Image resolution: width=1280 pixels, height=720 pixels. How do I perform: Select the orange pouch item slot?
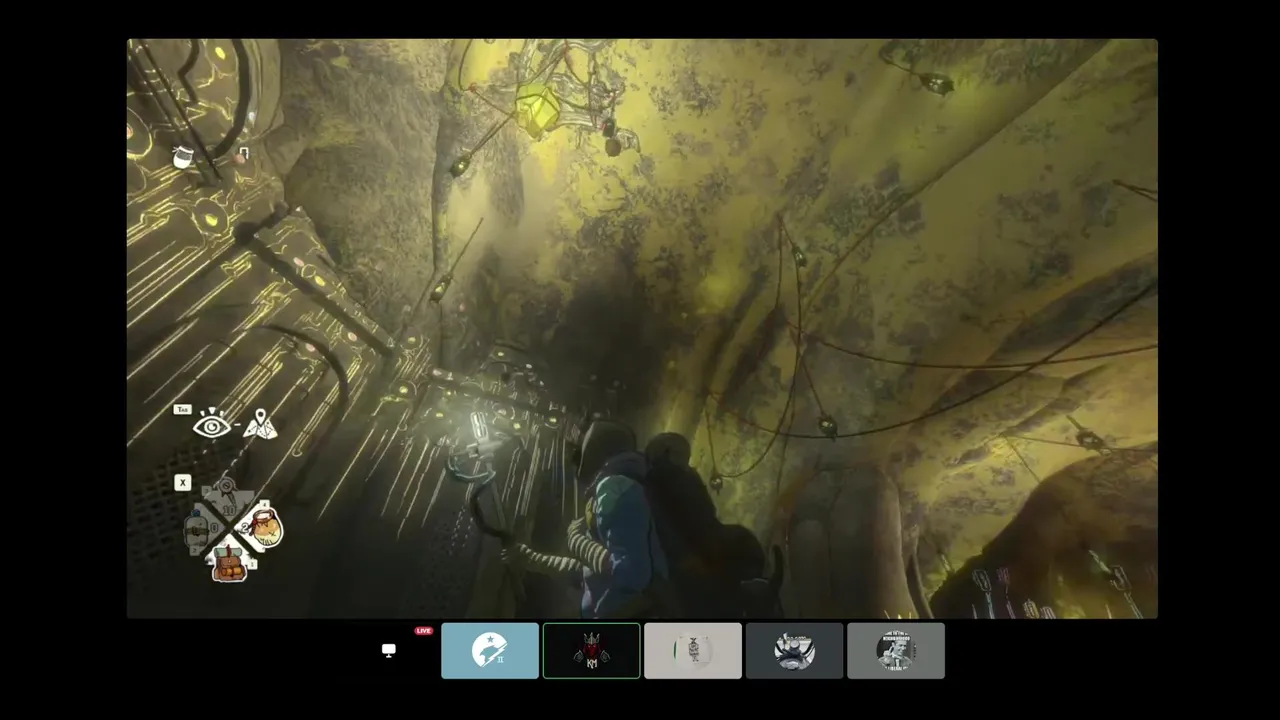pyautogui.click(x=265, y=527)
